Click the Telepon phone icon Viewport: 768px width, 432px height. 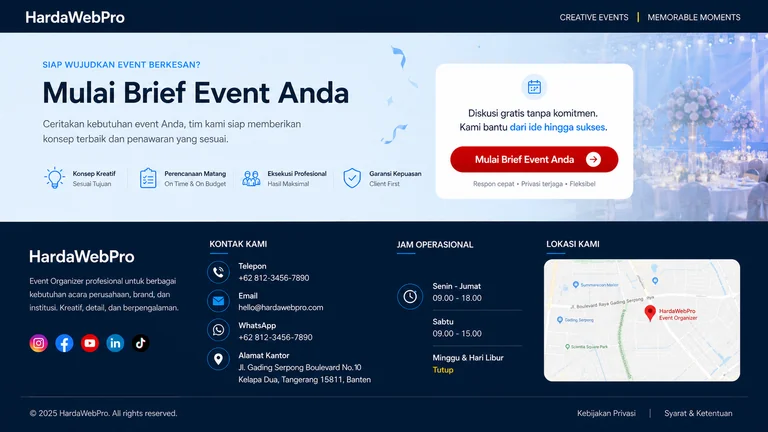click(218, 272)
